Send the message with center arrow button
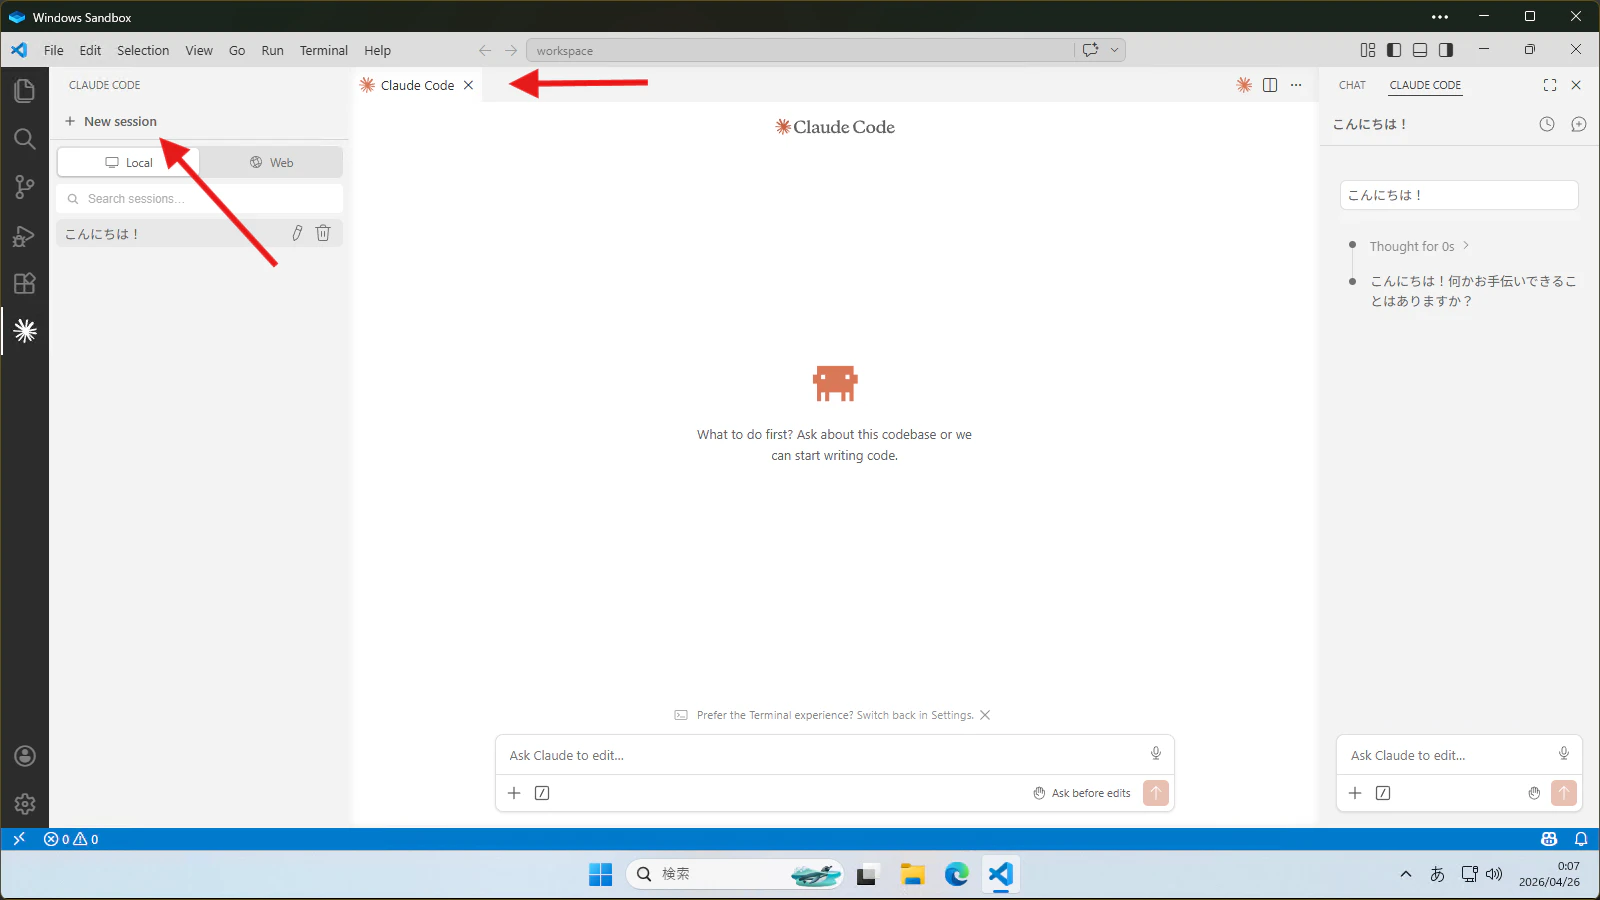The height and width of the screenshot is (900, 1600). (x=1156, y=793)
